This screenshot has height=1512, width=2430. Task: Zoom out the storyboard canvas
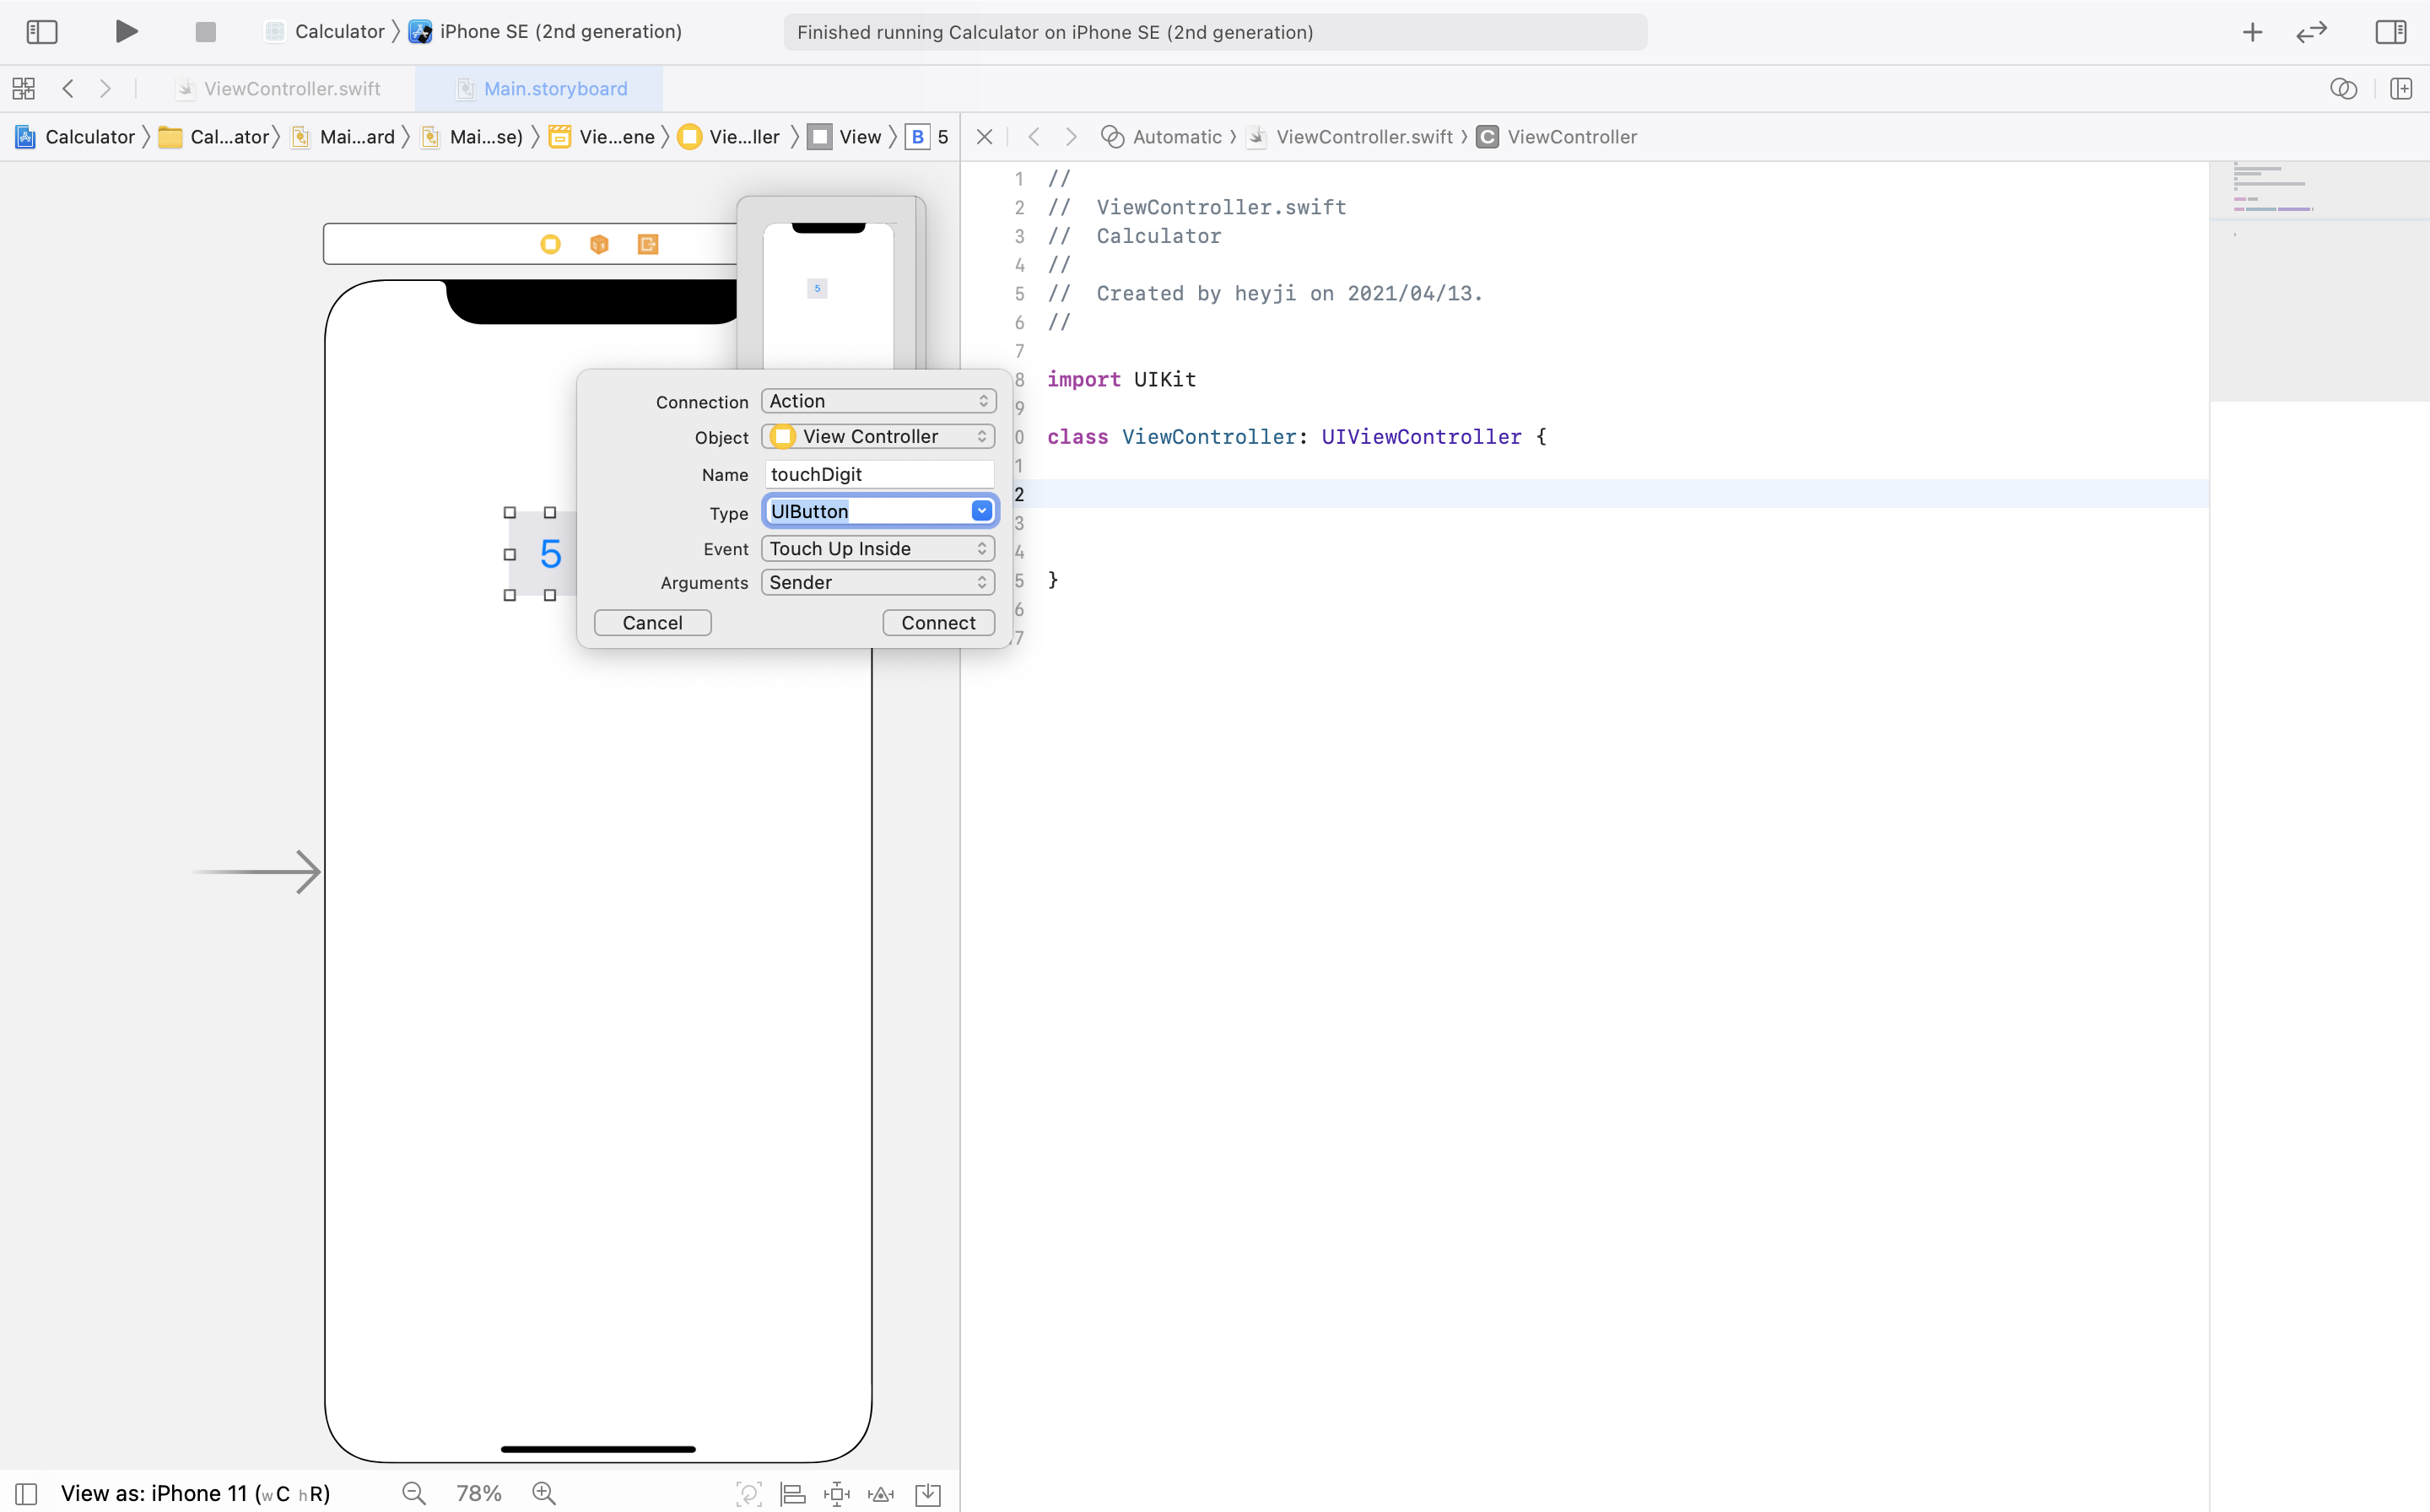(414, 1493)
